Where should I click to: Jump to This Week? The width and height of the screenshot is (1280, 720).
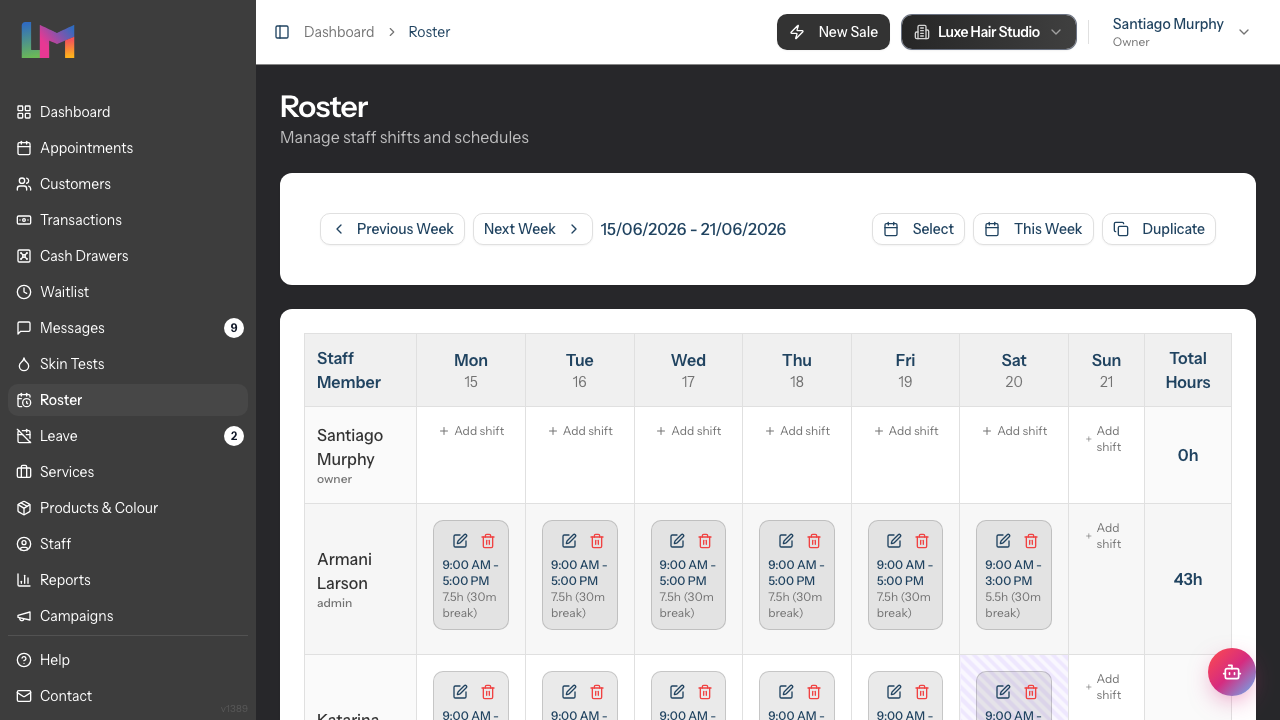coord(1033,229)
